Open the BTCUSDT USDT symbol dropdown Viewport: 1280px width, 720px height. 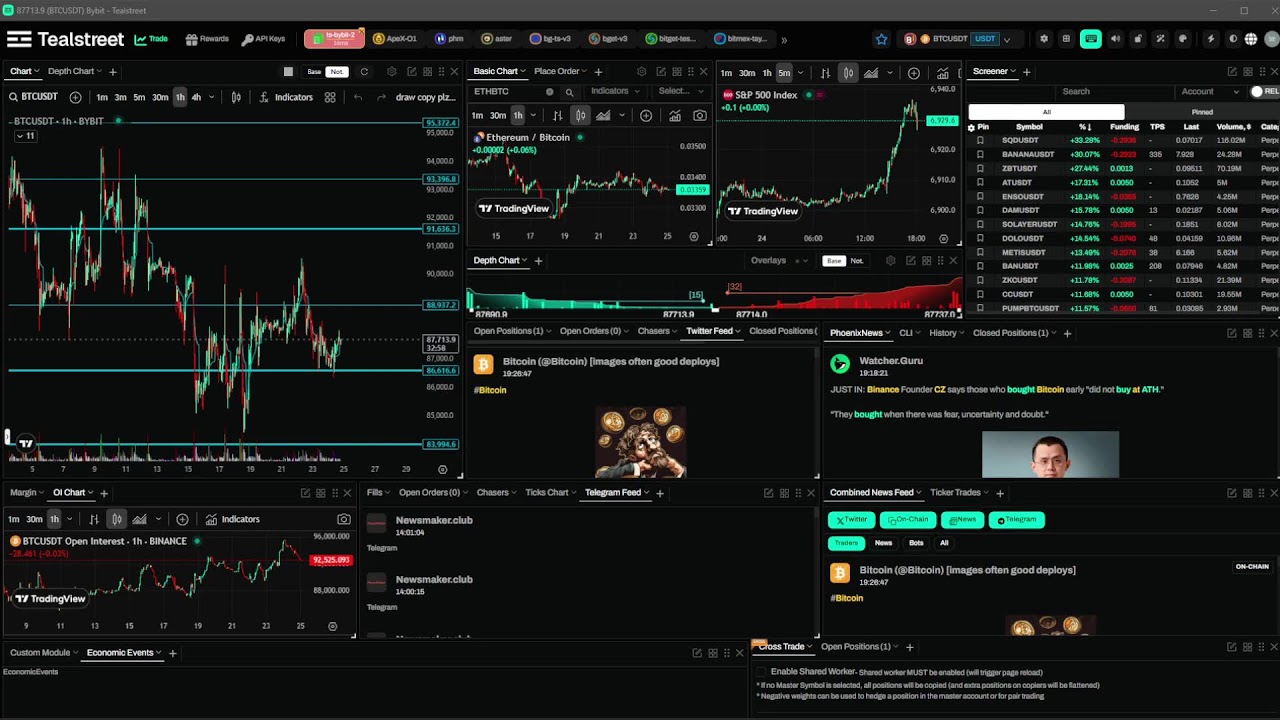(959, 39)
